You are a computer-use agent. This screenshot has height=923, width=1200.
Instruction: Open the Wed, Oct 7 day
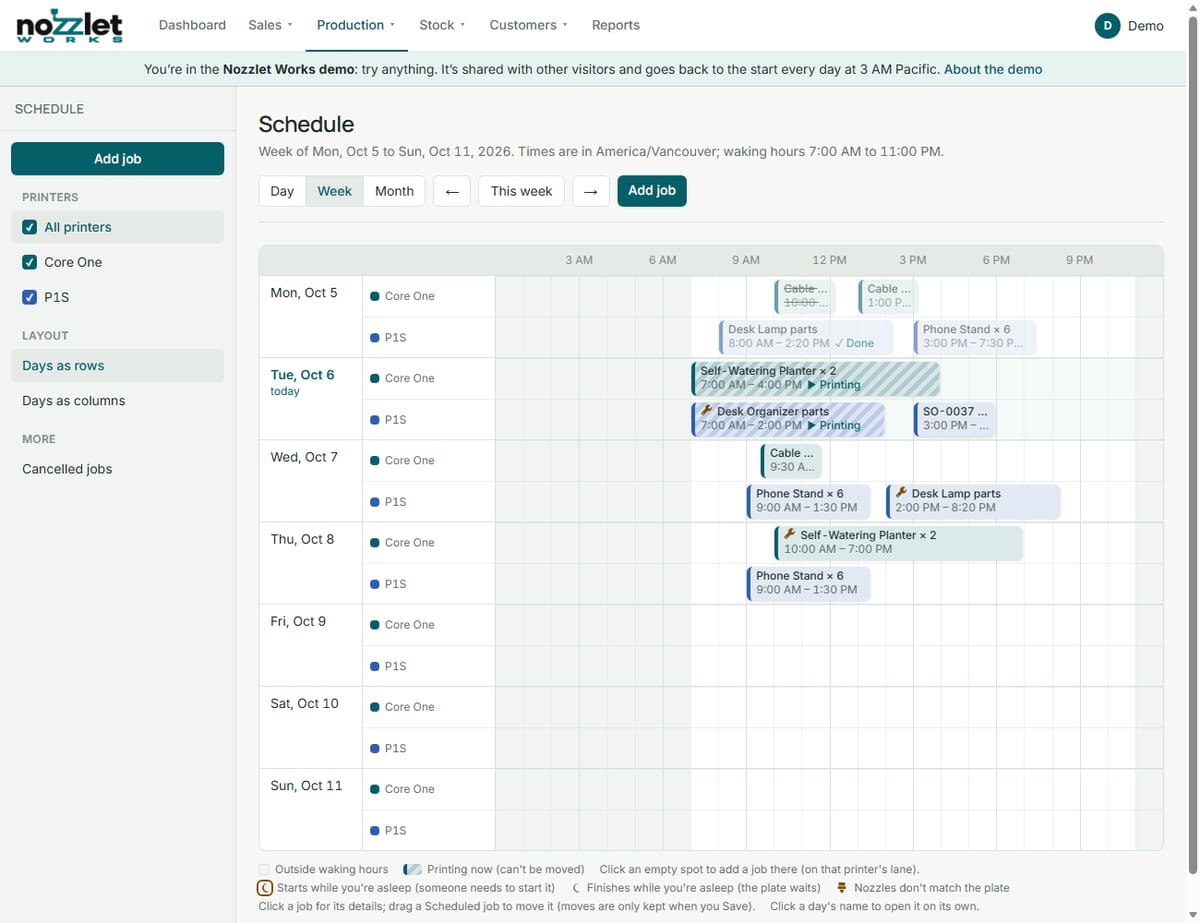(304, 457)
